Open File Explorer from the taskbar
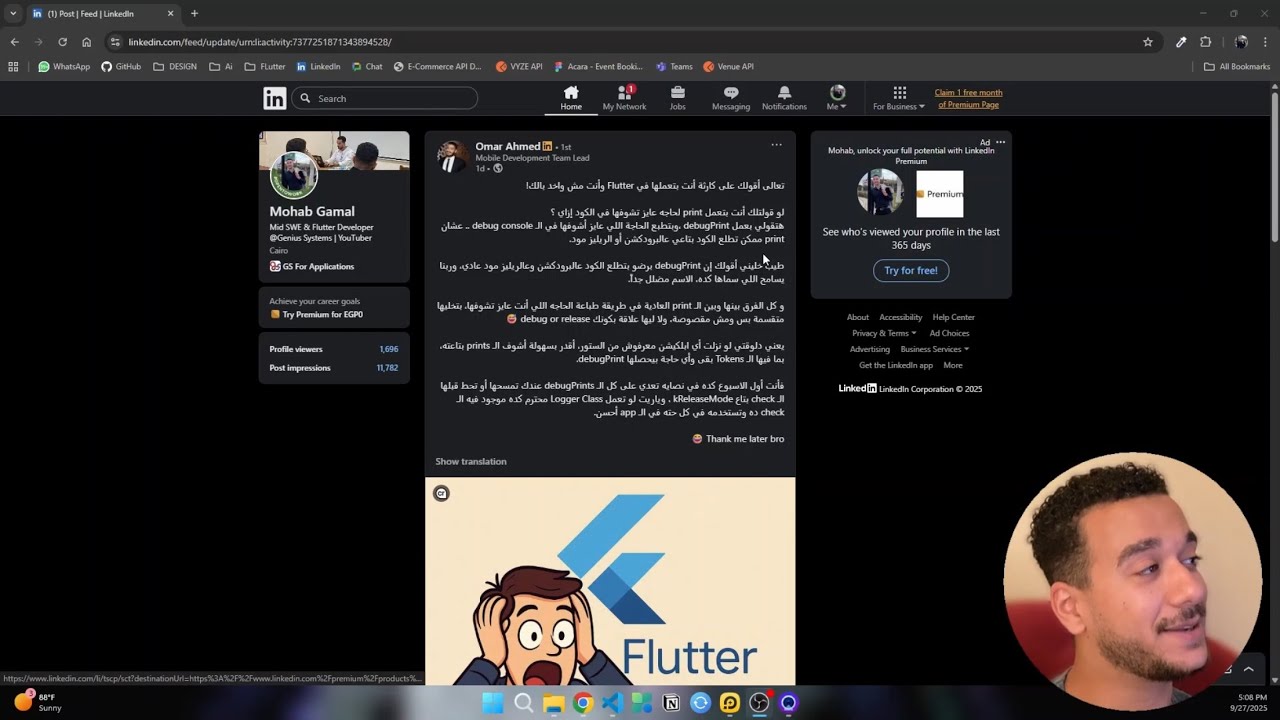Screen dimensions: 1280x720 [553, 703]
